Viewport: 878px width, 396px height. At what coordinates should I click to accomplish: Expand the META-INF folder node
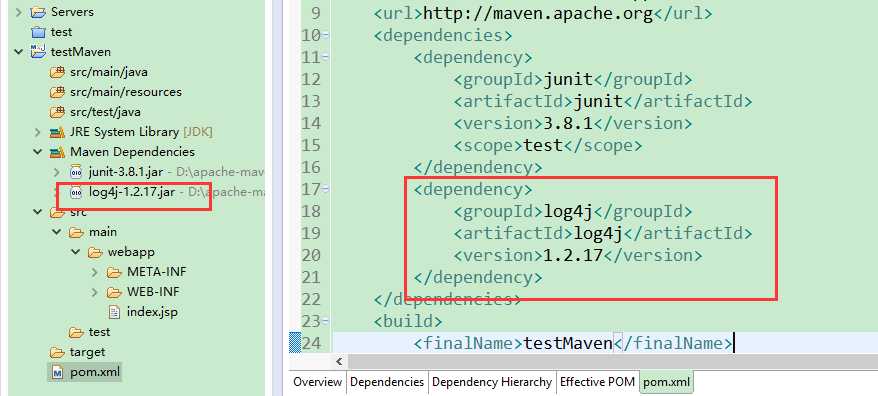point(95,272)
